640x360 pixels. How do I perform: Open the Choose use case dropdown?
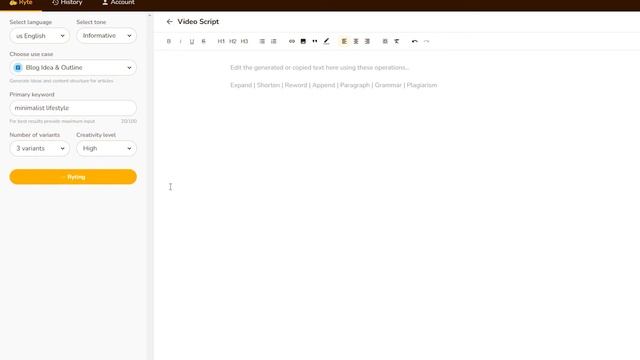pyautogui.click(x=73, y=68)
